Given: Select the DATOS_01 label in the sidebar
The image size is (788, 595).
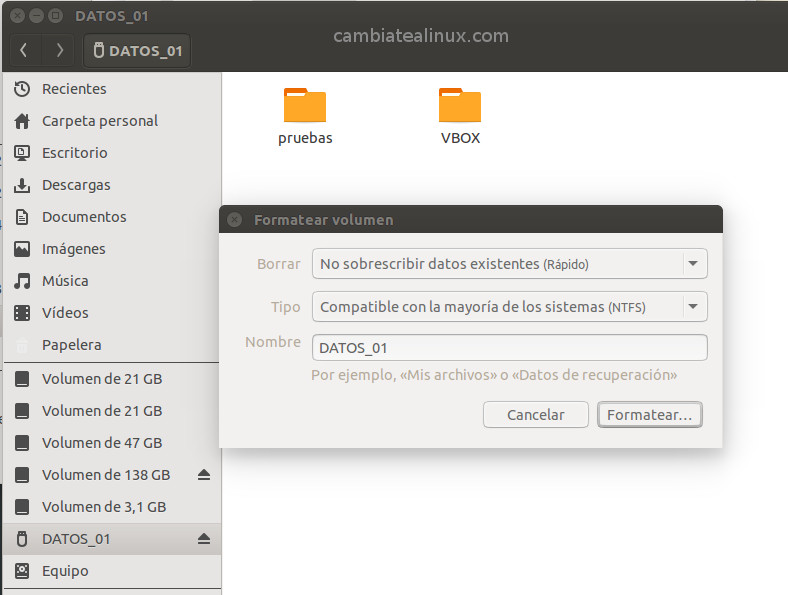Looking at the screenshot, I should [x=76, y=539].
